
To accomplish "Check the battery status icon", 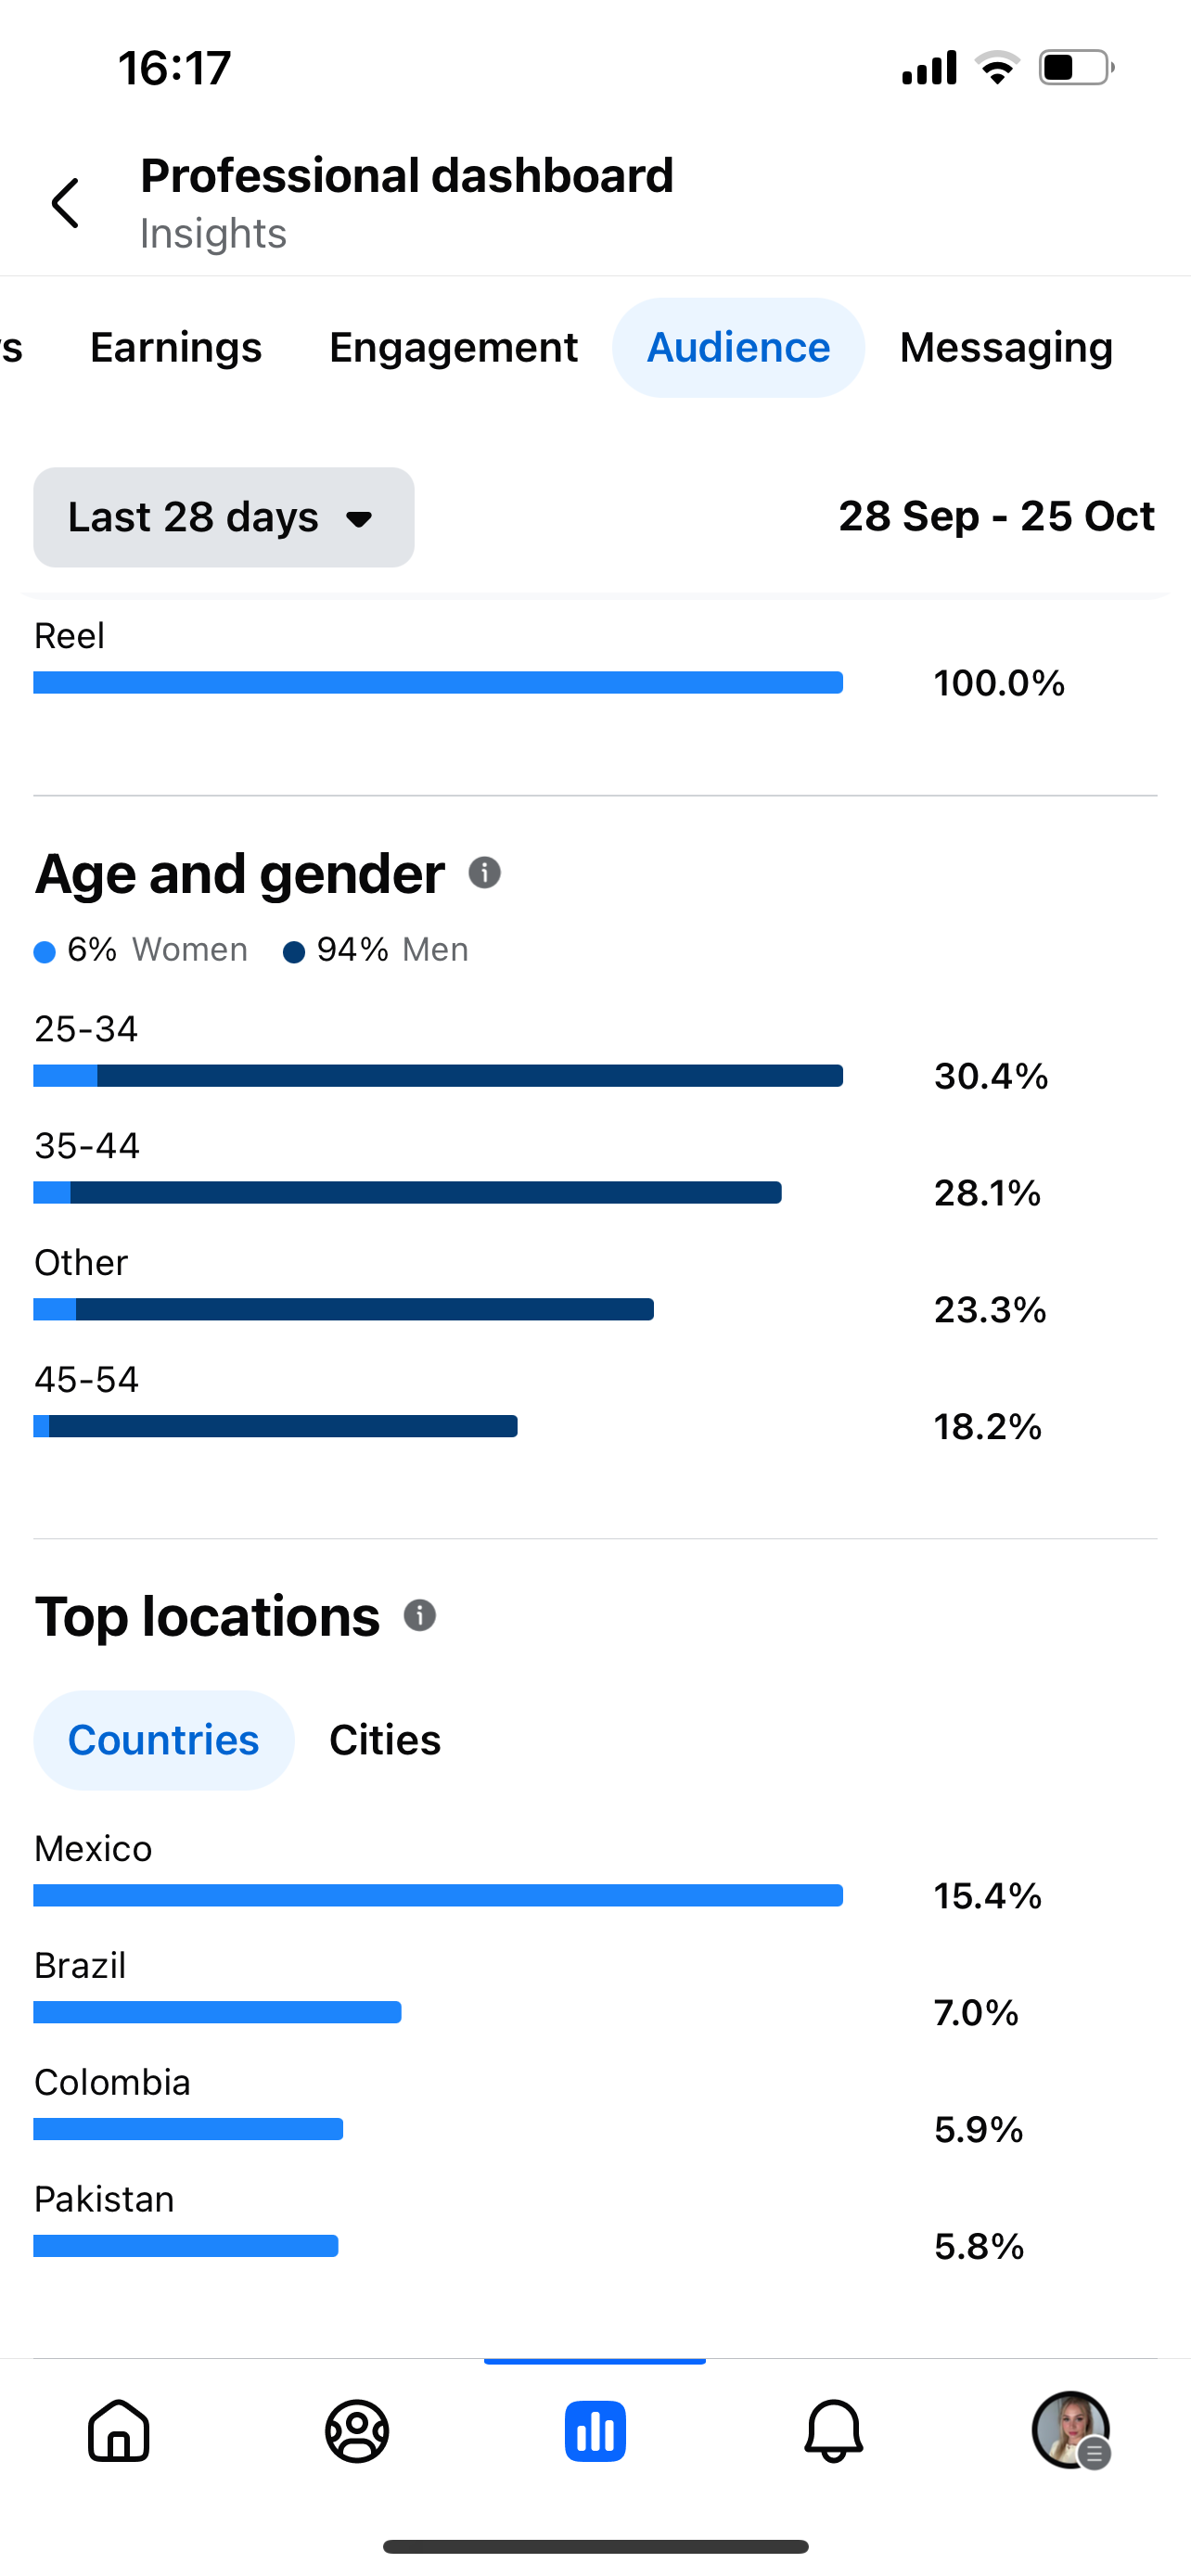I will tap(1075, 68).
